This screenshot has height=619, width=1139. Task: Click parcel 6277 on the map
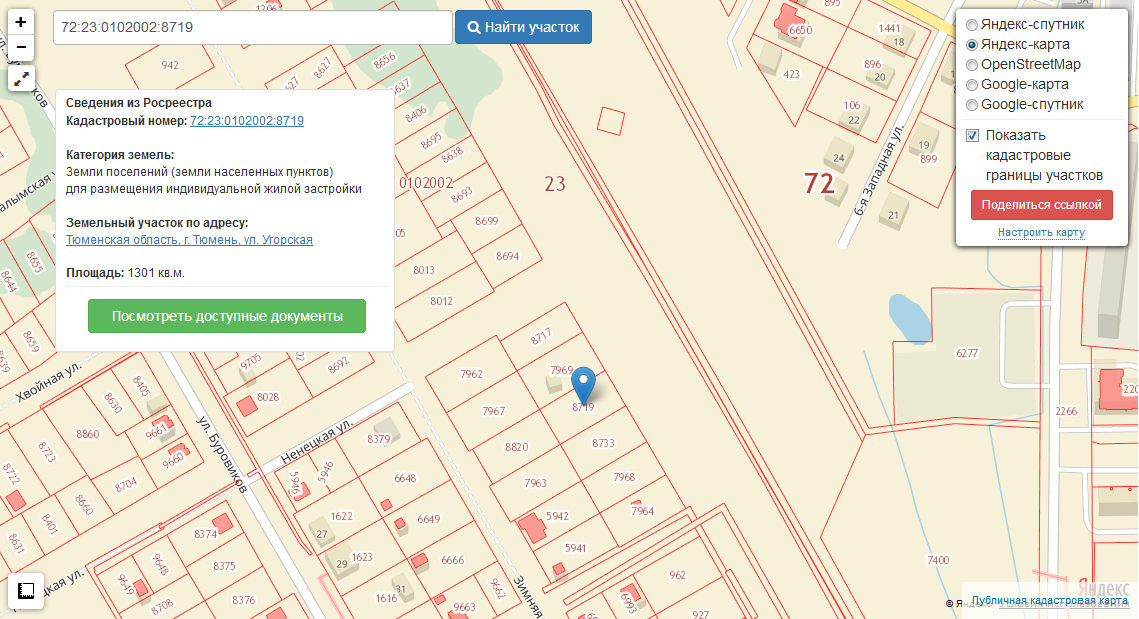[x=967, y=353]
